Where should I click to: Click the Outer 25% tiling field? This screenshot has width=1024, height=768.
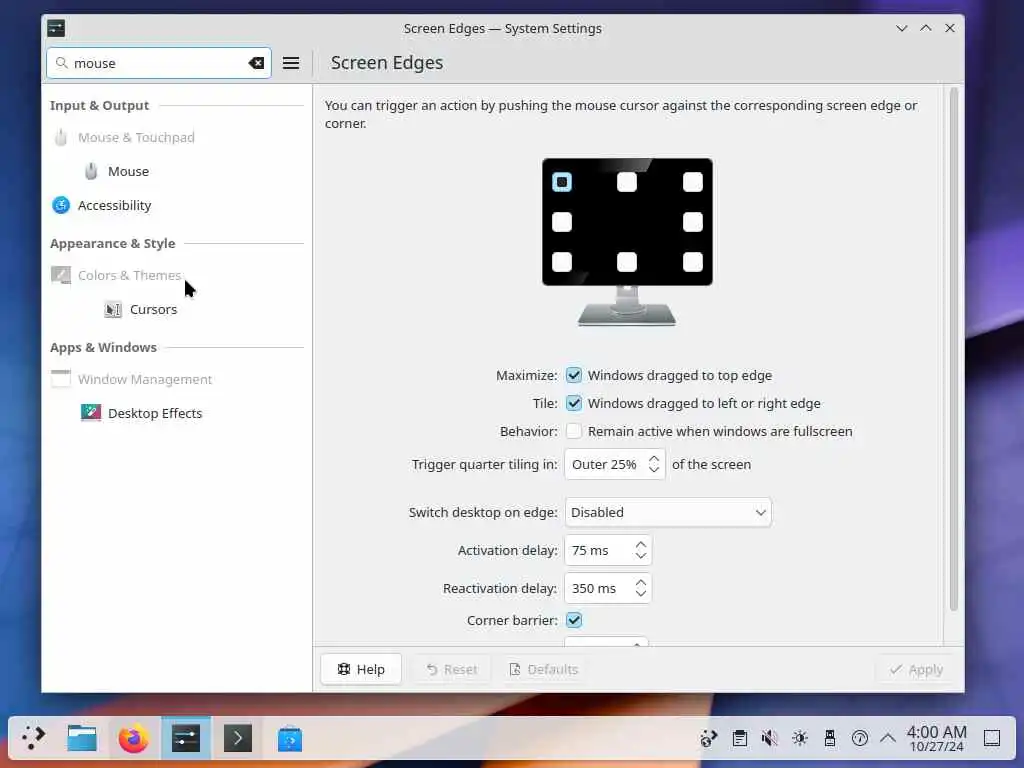tap(615, 464)
